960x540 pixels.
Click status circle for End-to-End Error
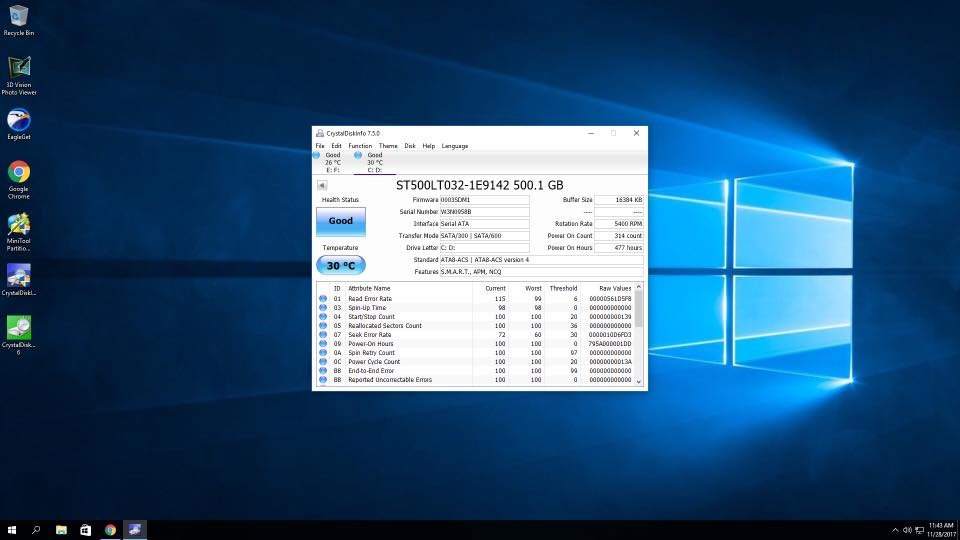pyautogui.click(x=323, y=370)
